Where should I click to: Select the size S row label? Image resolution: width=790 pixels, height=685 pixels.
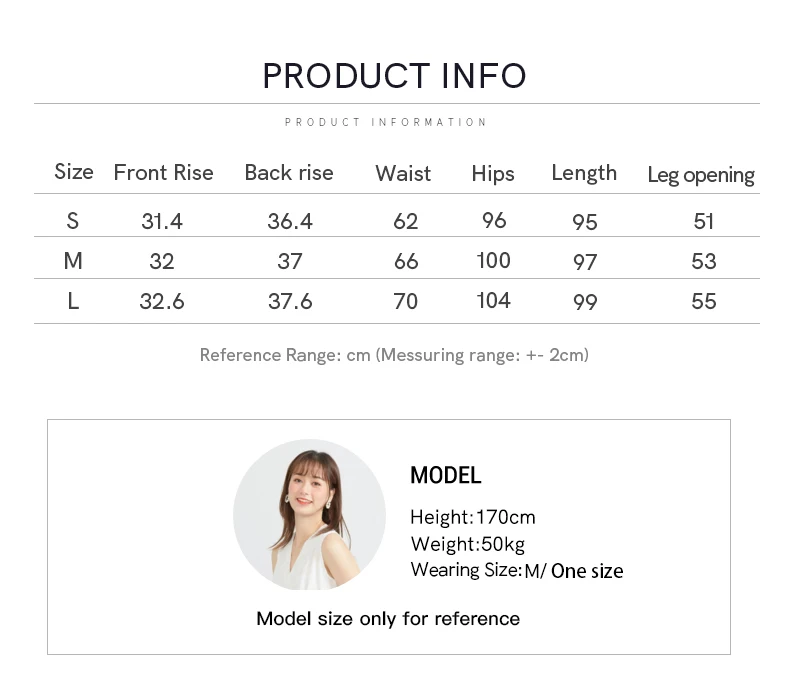72,220
